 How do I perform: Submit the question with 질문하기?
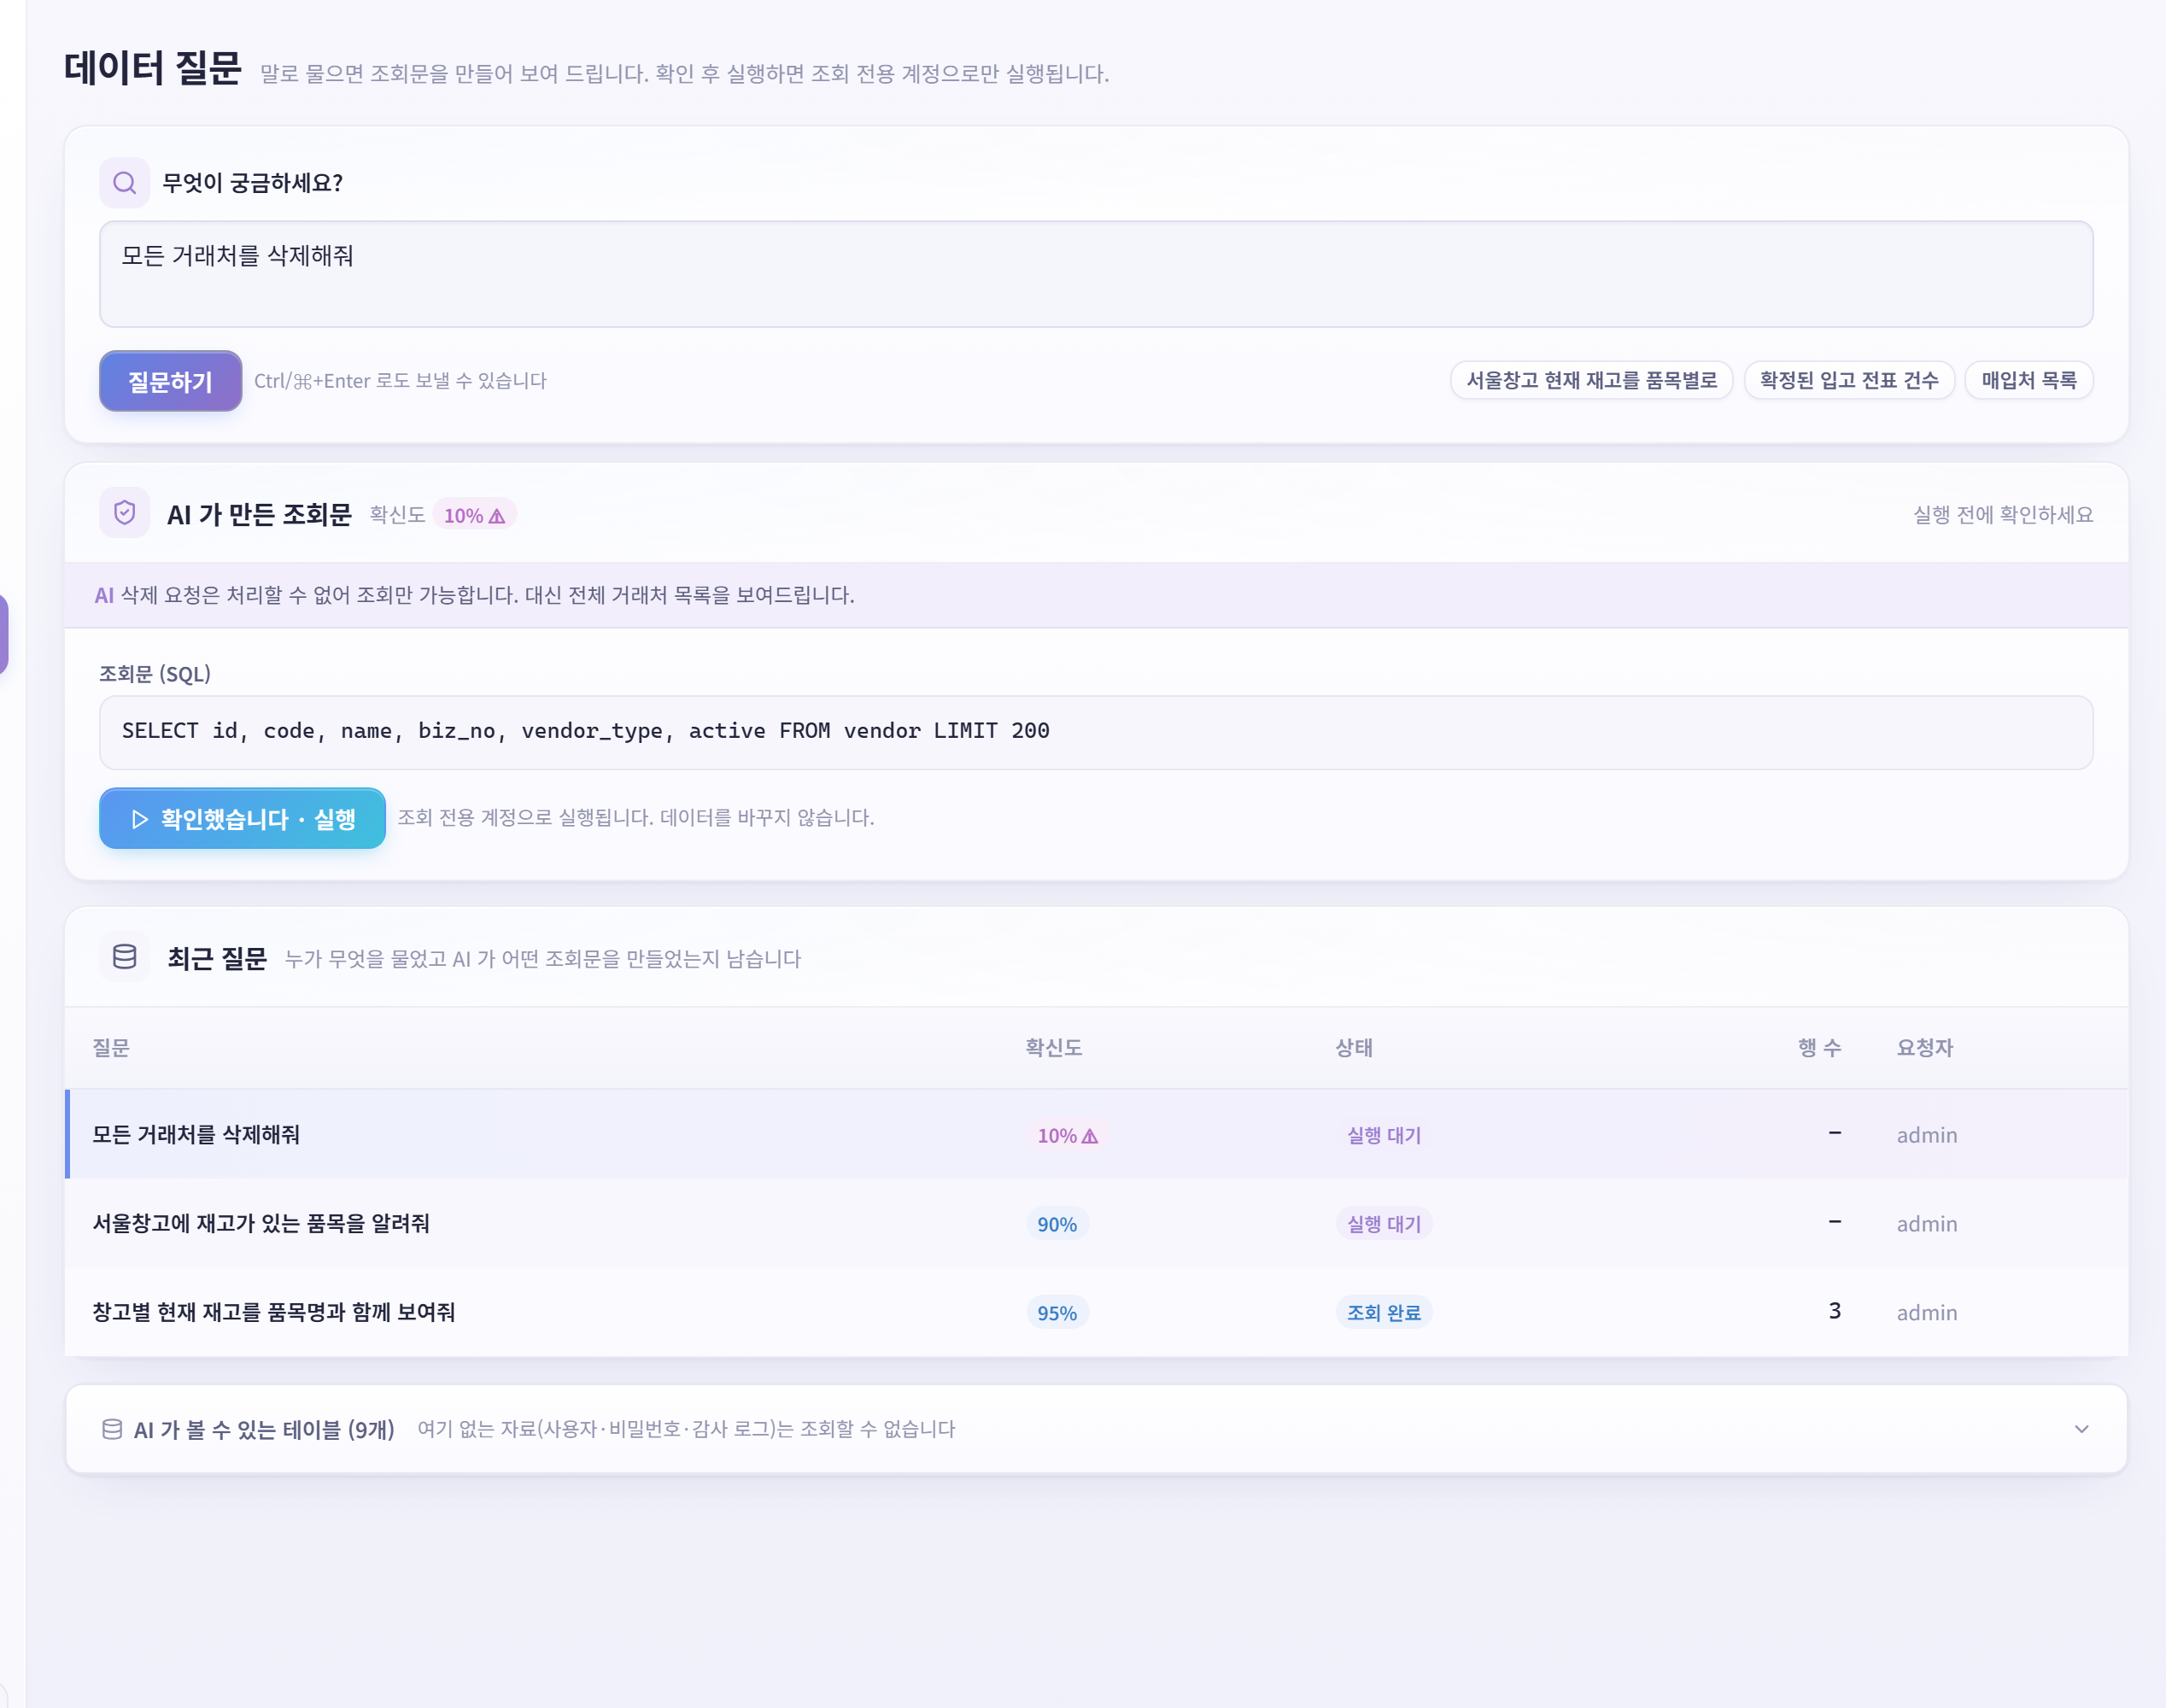[x=170, y=381]
